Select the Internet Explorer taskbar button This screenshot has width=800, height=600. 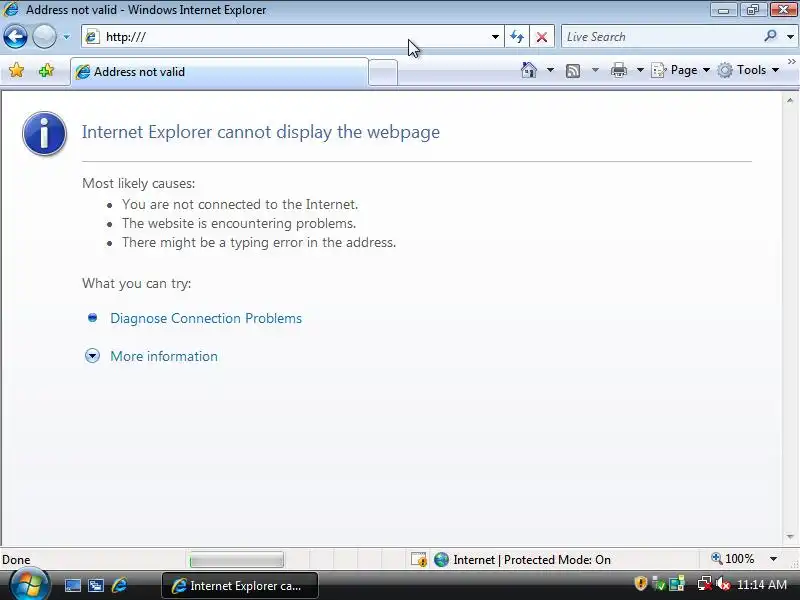coord(240,586)
